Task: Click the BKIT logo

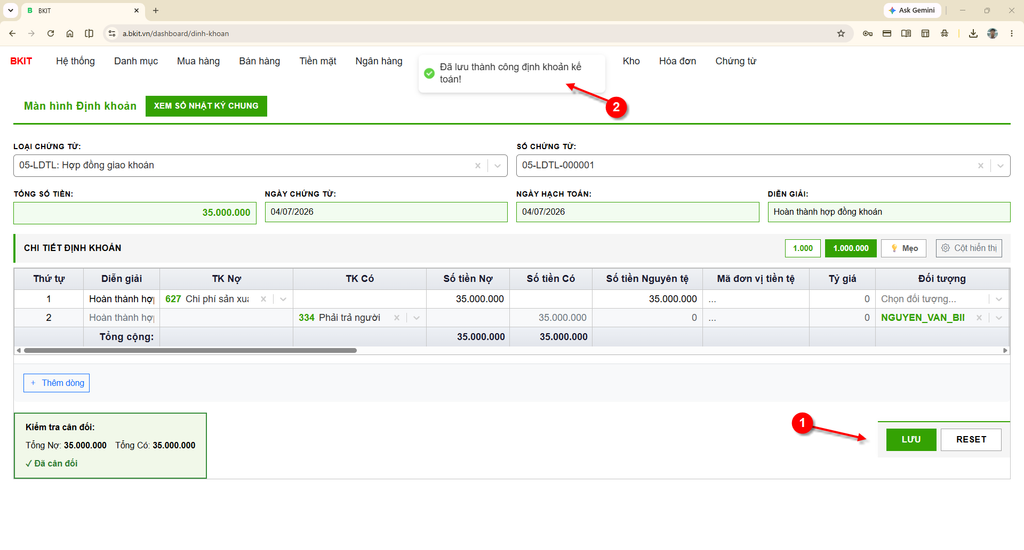Action: click(x=21, y=61)
